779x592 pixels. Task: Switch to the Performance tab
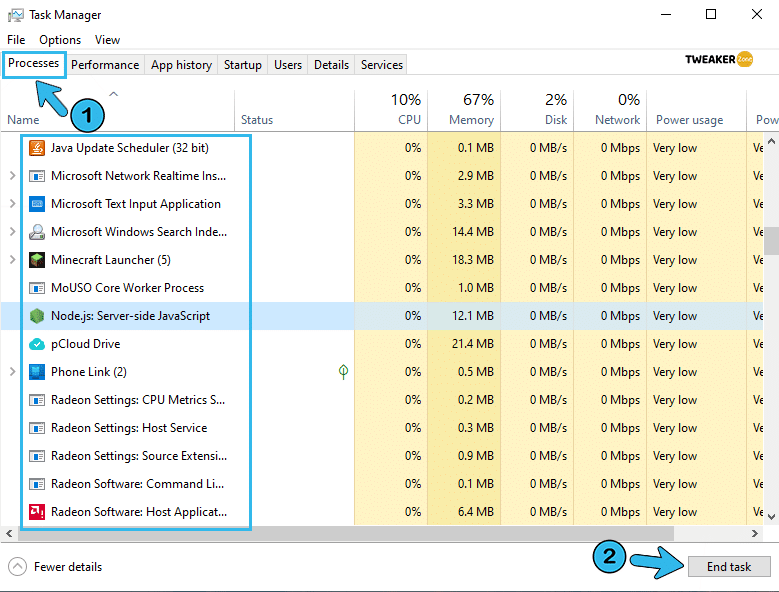click(105, 65)
